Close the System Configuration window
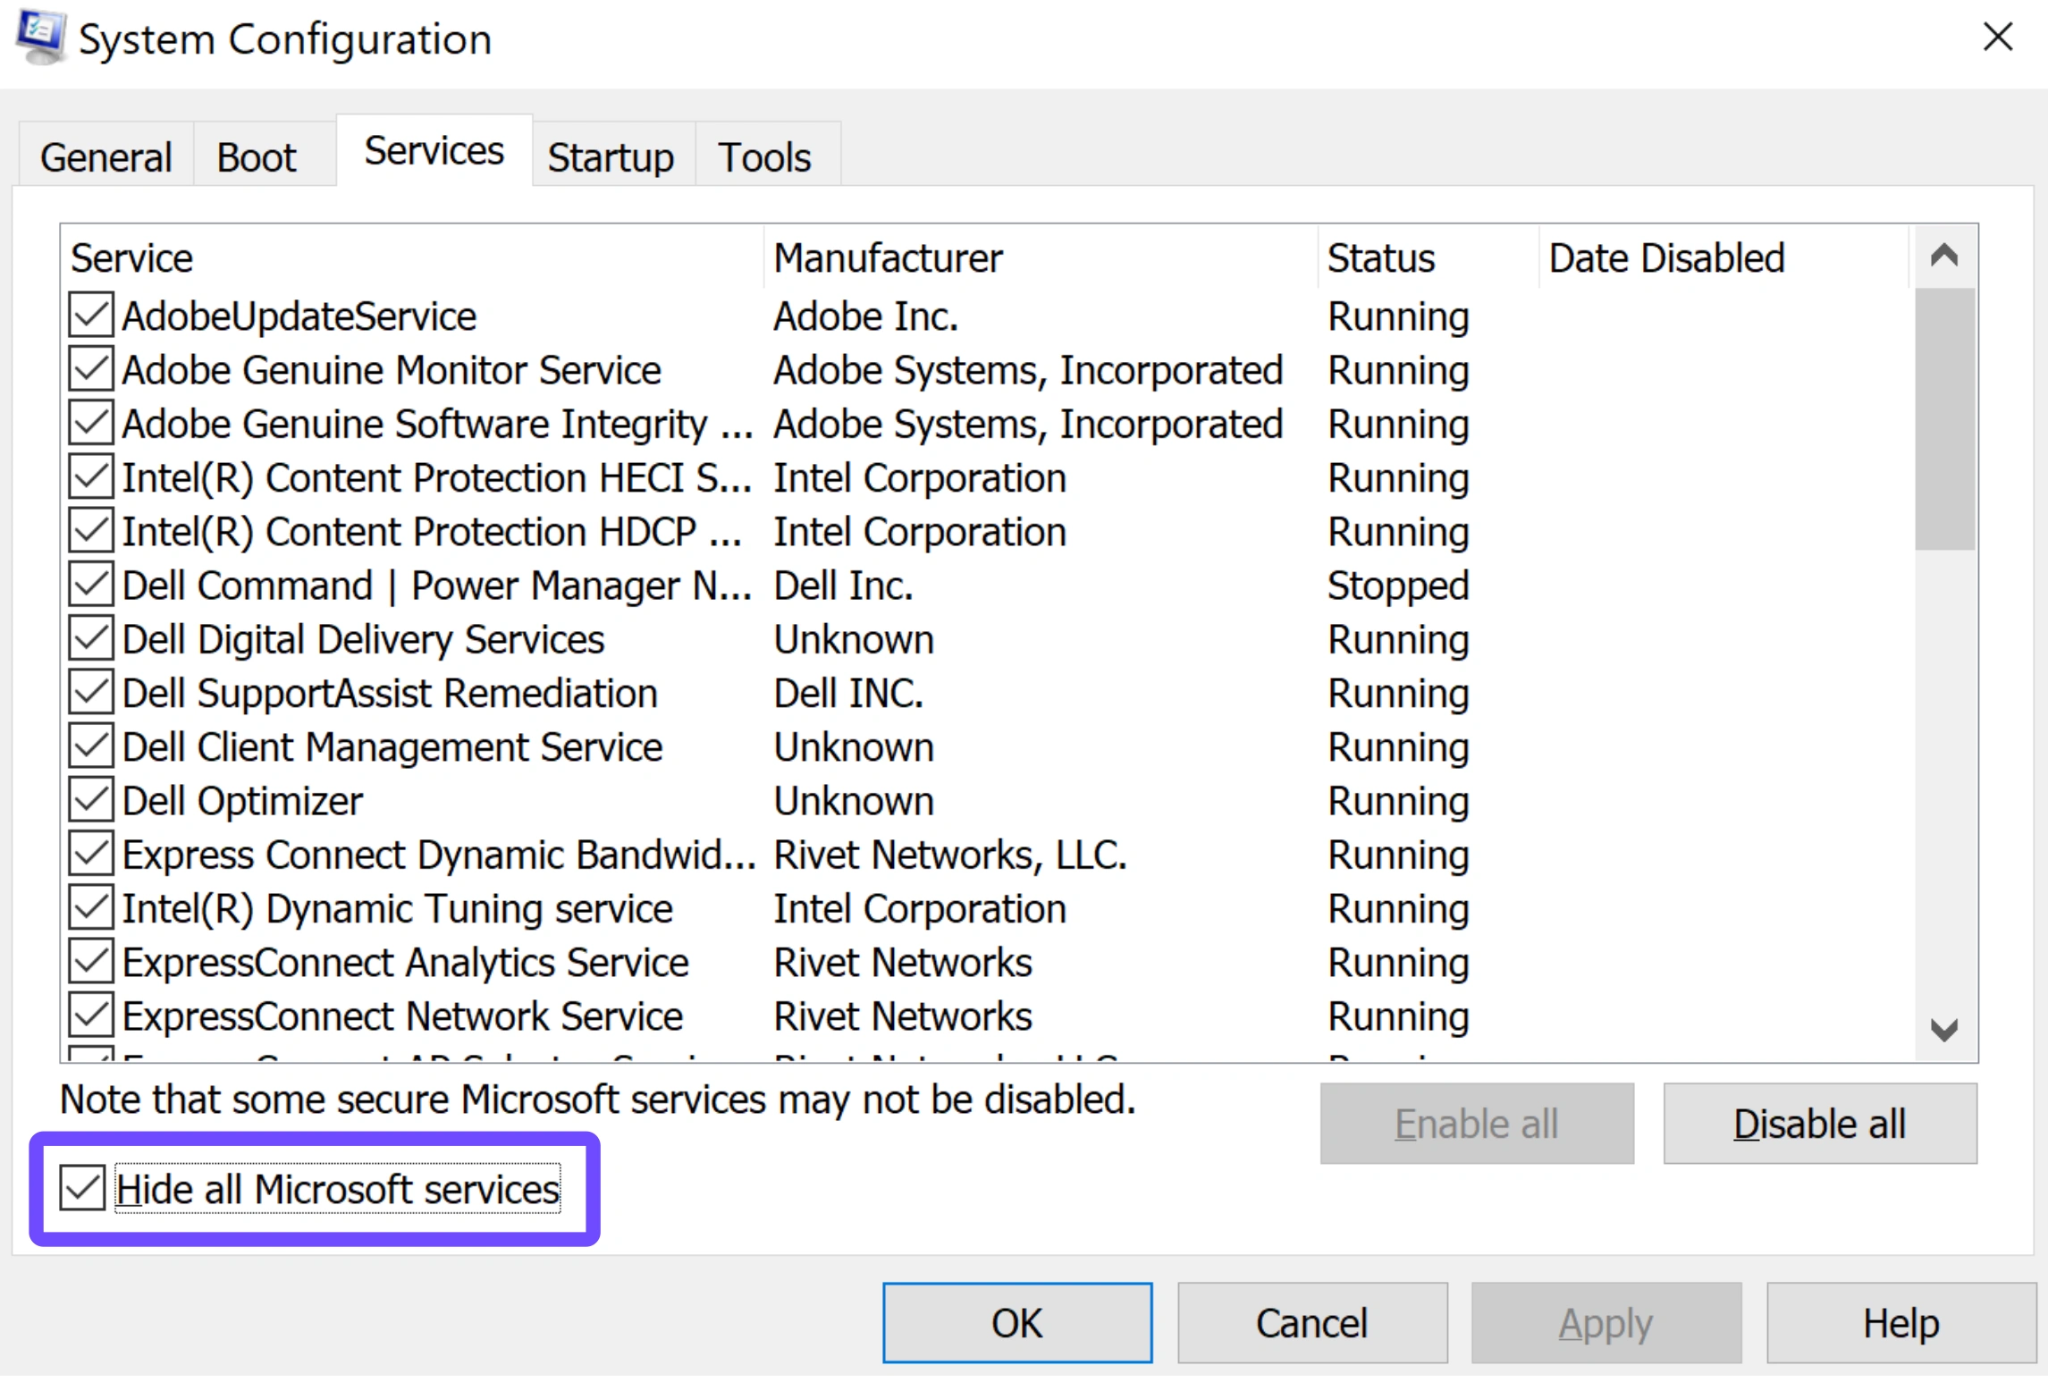2048x1376 pixels. [1997, 37]
